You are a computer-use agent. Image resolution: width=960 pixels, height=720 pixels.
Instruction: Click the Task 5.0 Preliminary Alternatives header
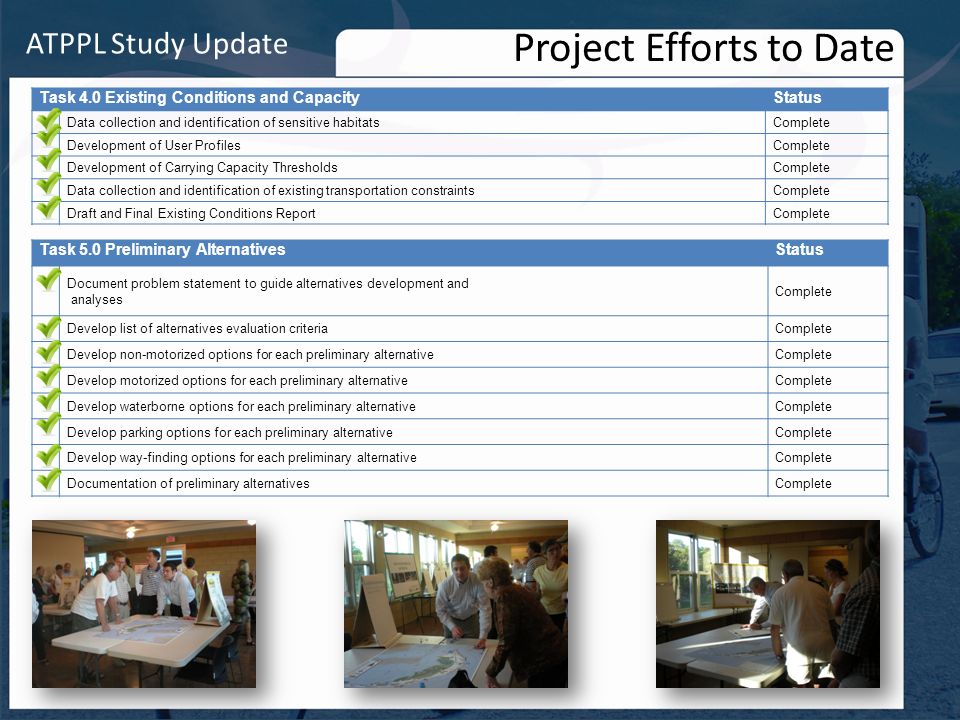click(x=163, y=249)
